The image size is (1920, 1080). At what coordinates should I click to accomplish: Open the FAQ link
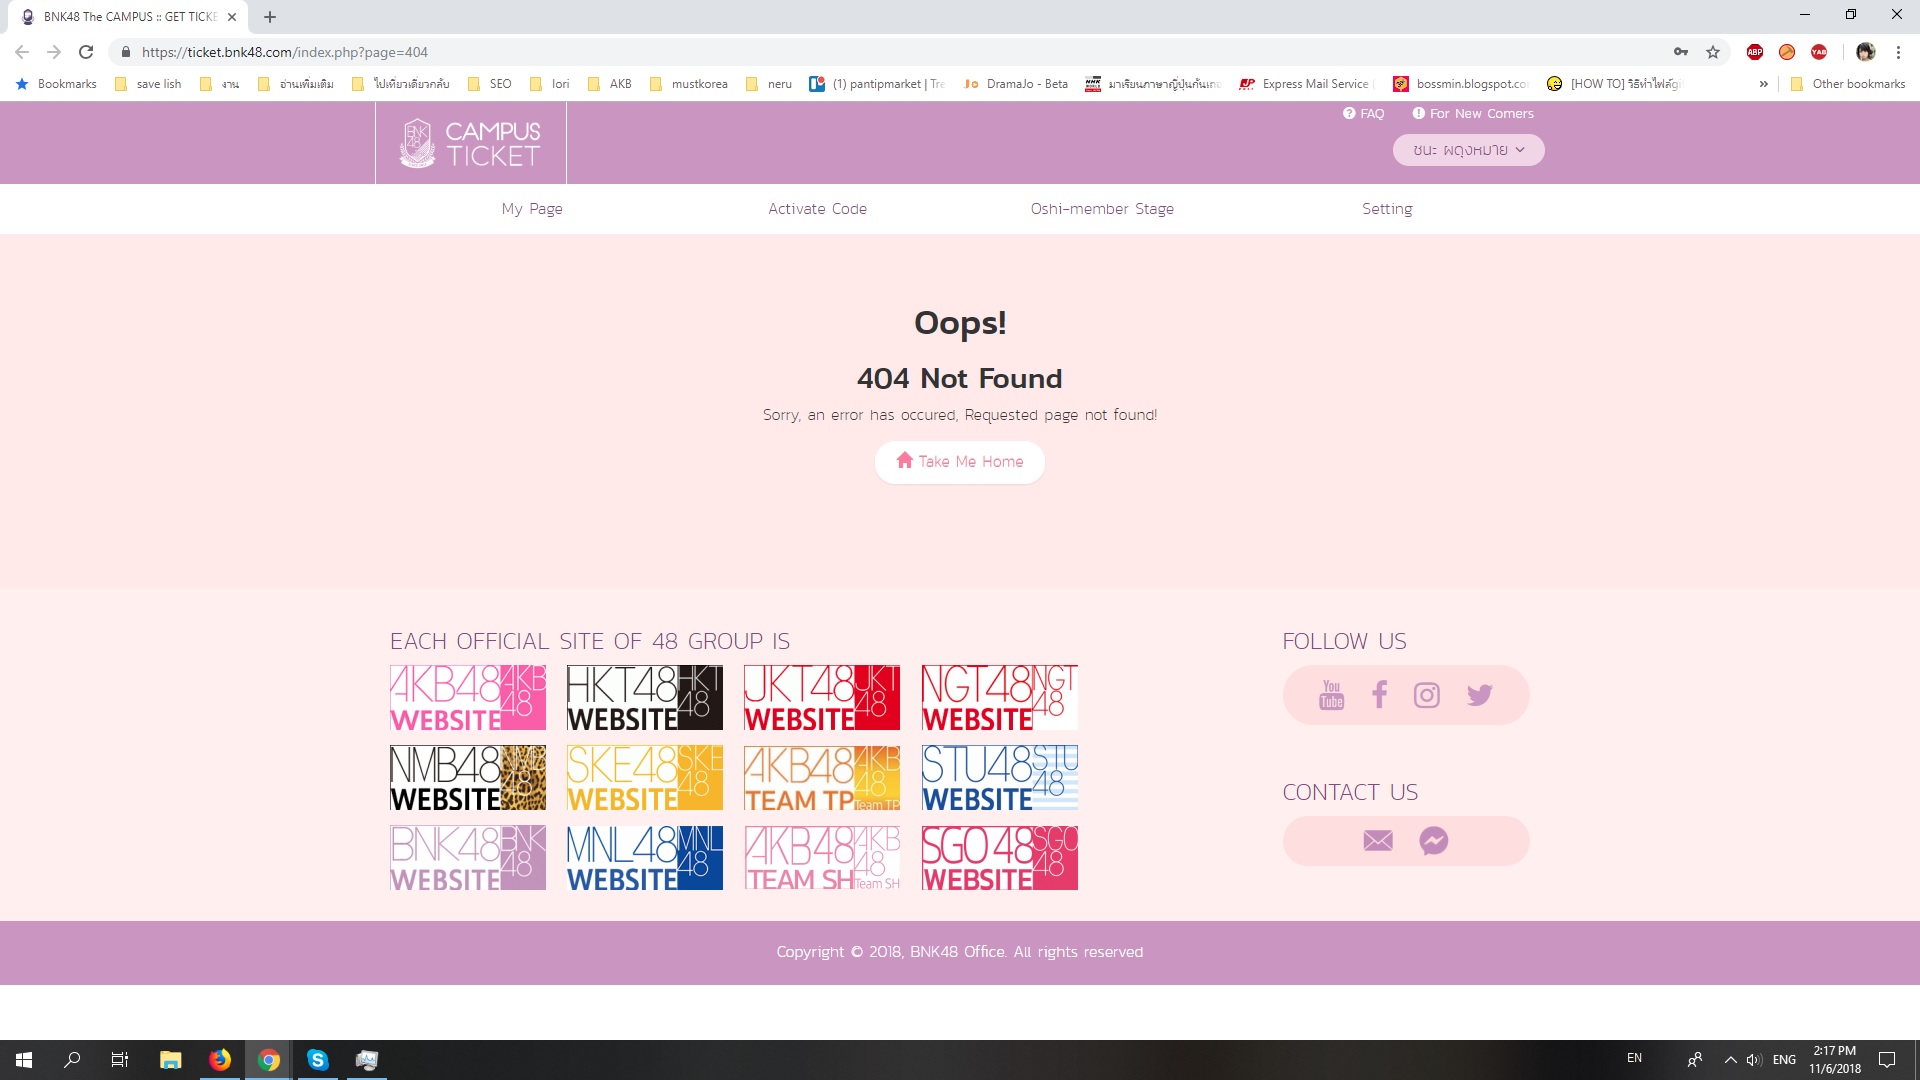[1364, 114]
